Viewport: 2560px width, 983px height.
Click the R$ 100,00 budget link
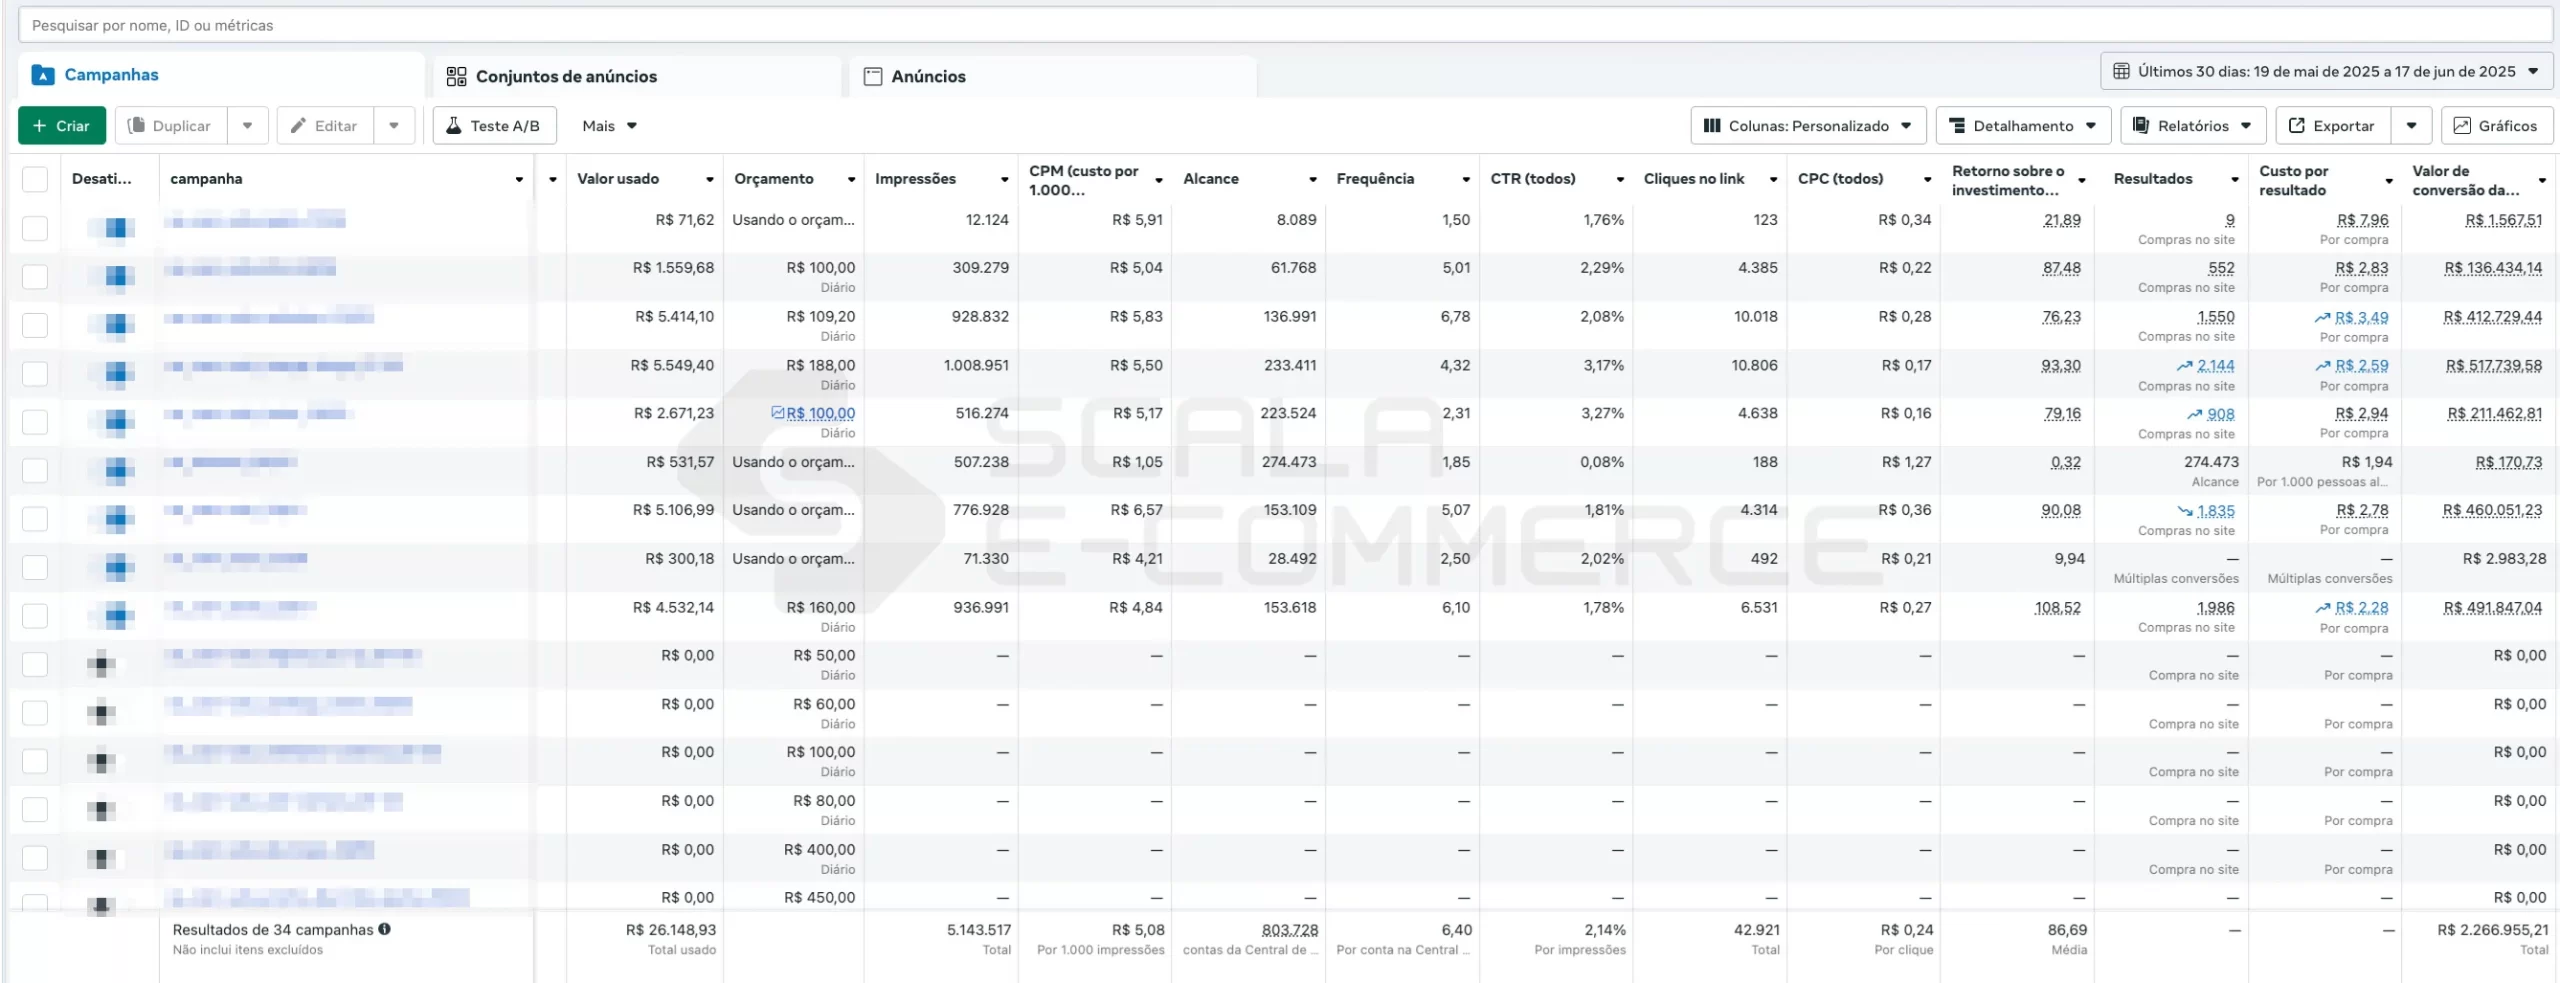coord(820,414)
